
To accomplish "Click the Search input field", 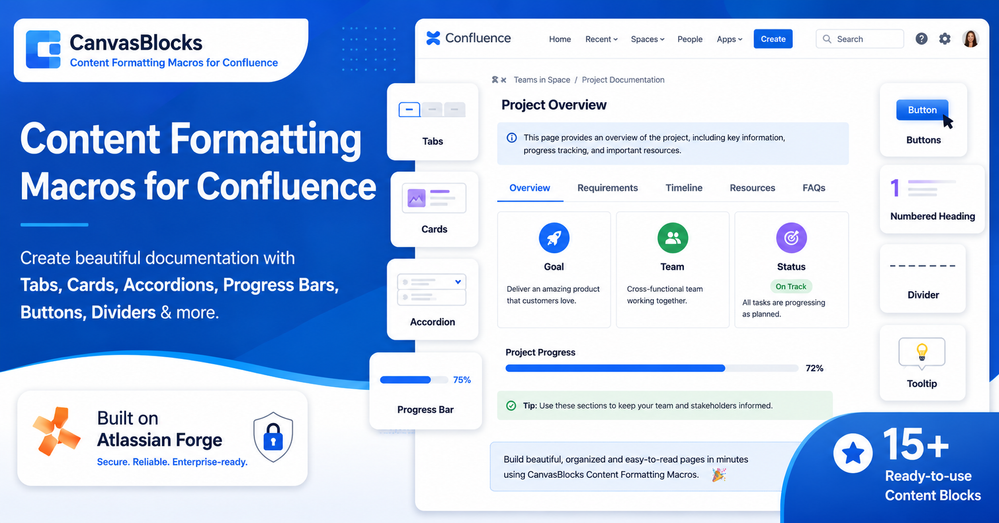I will [859, 39].
